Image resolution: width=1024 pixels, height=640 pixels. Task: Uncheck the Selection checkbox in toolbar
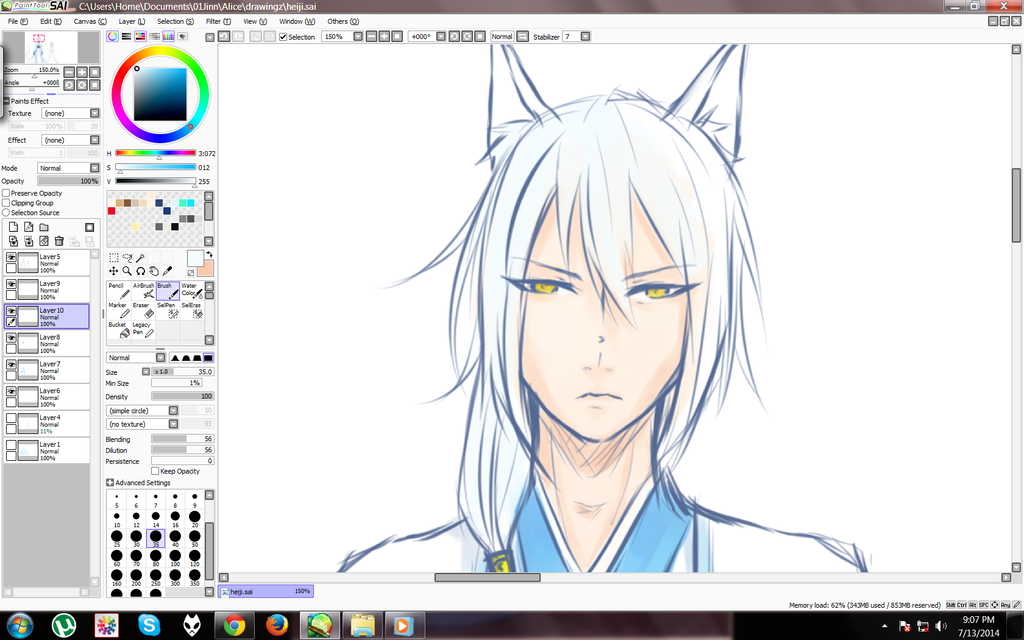click(283, 37)
